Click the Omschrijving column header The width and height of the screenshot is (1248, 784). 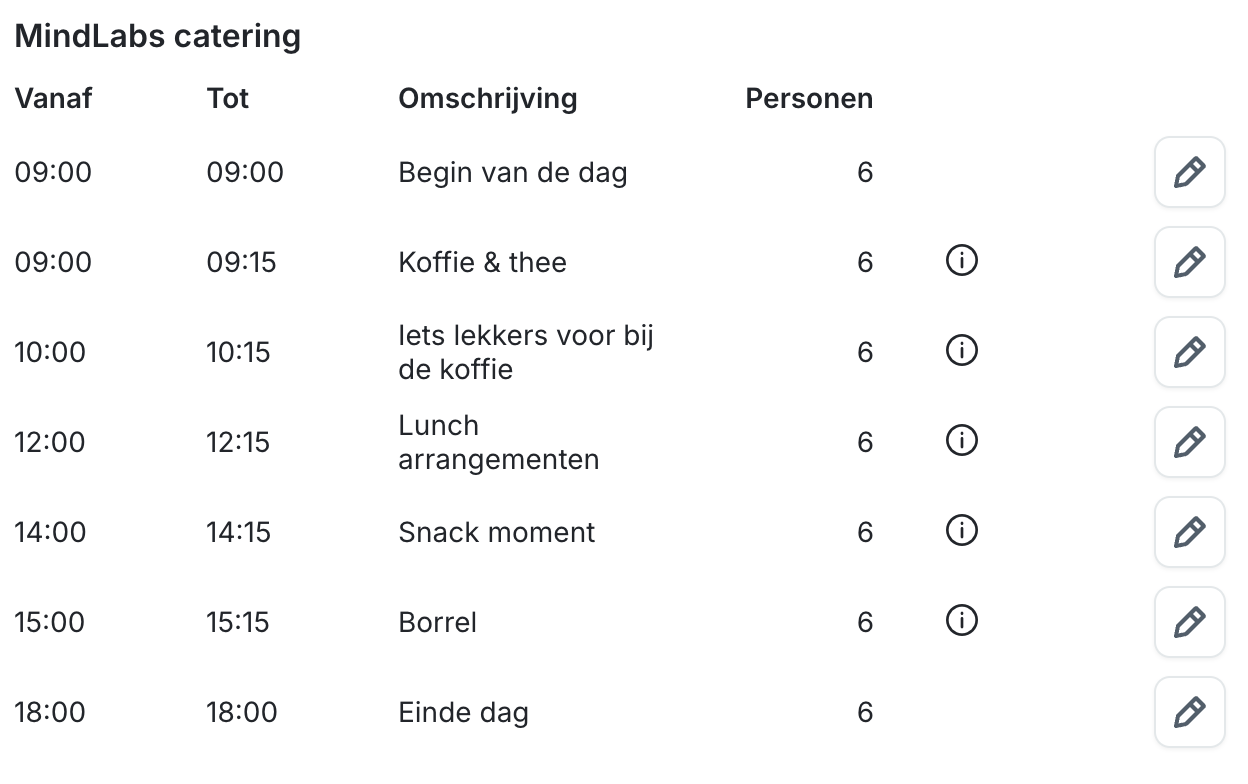pos(488,99)
